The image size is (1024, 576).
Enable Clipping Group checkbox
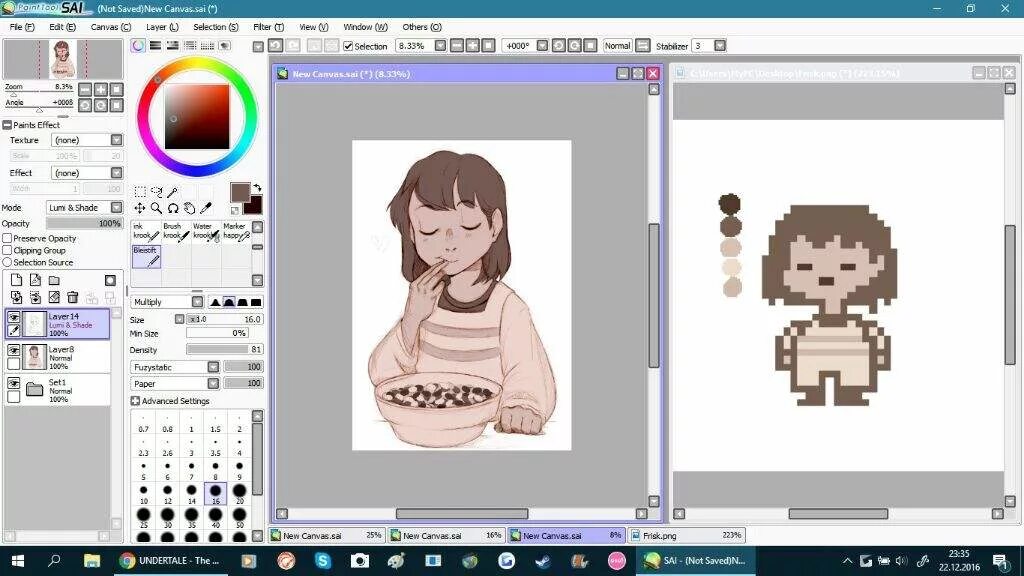(x=7, y=250)
